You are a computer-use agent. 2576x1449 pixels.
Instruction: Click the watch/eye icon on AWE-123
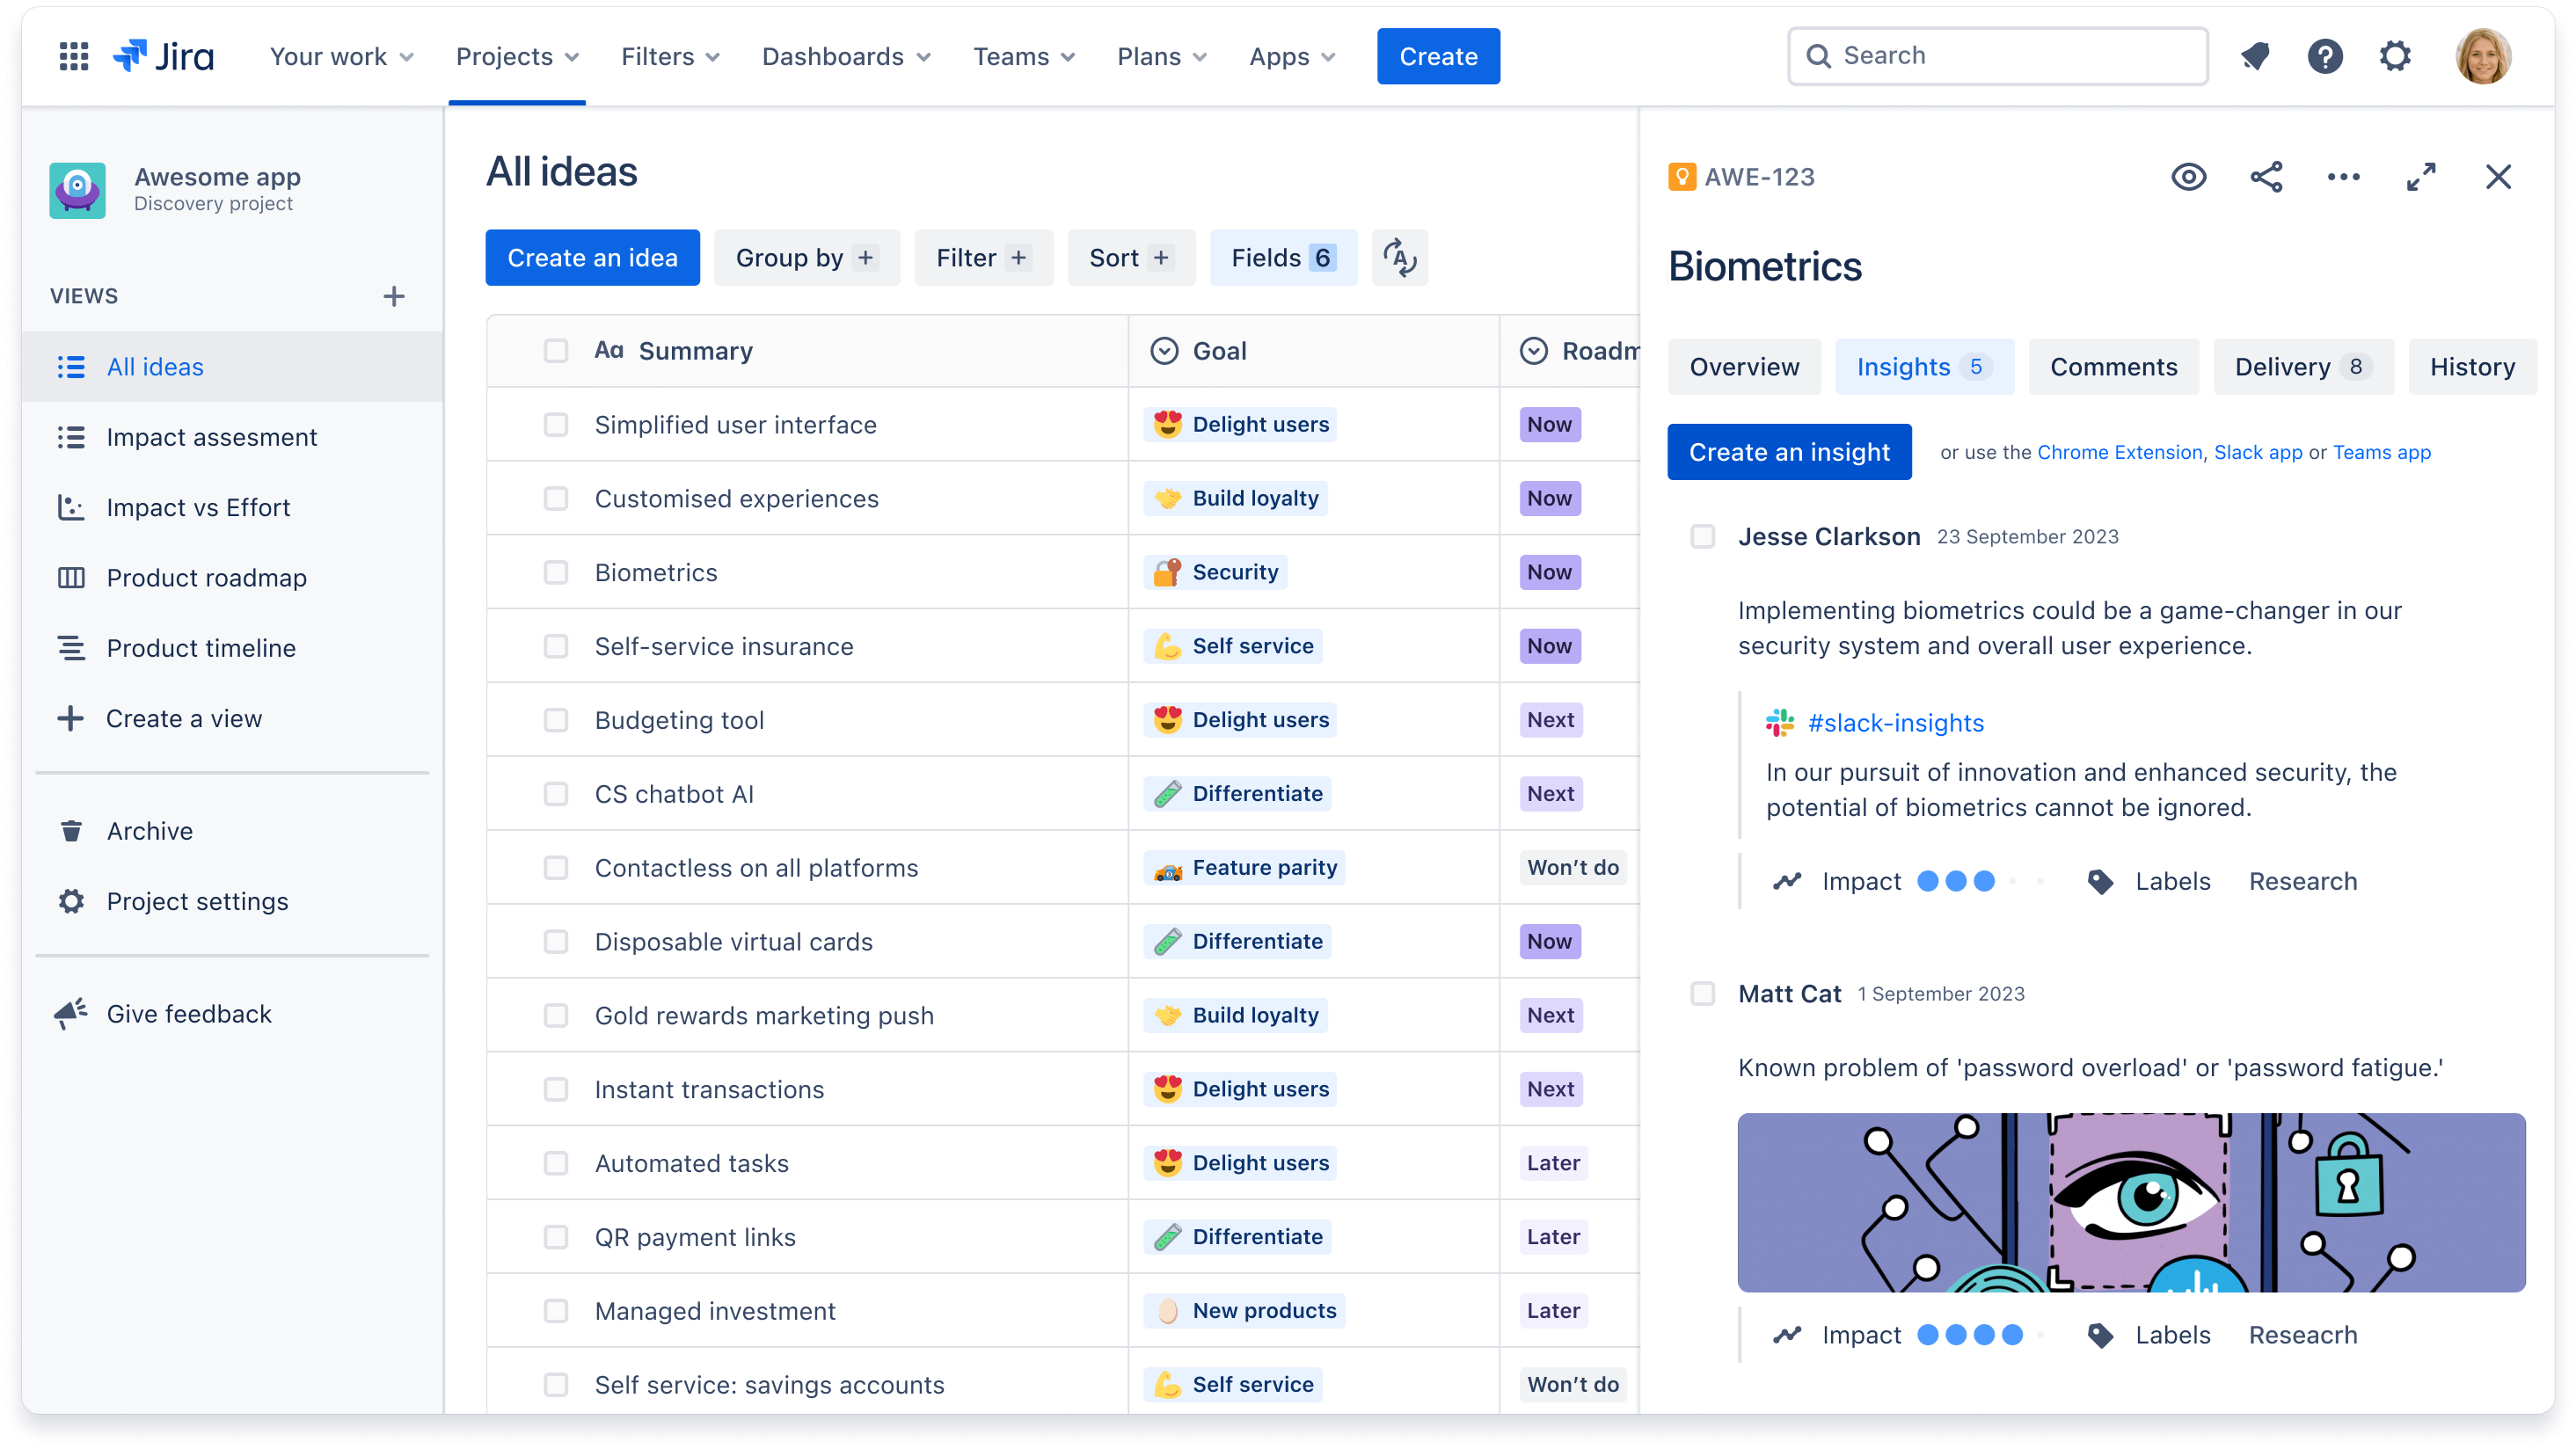tap(2188, 177)
